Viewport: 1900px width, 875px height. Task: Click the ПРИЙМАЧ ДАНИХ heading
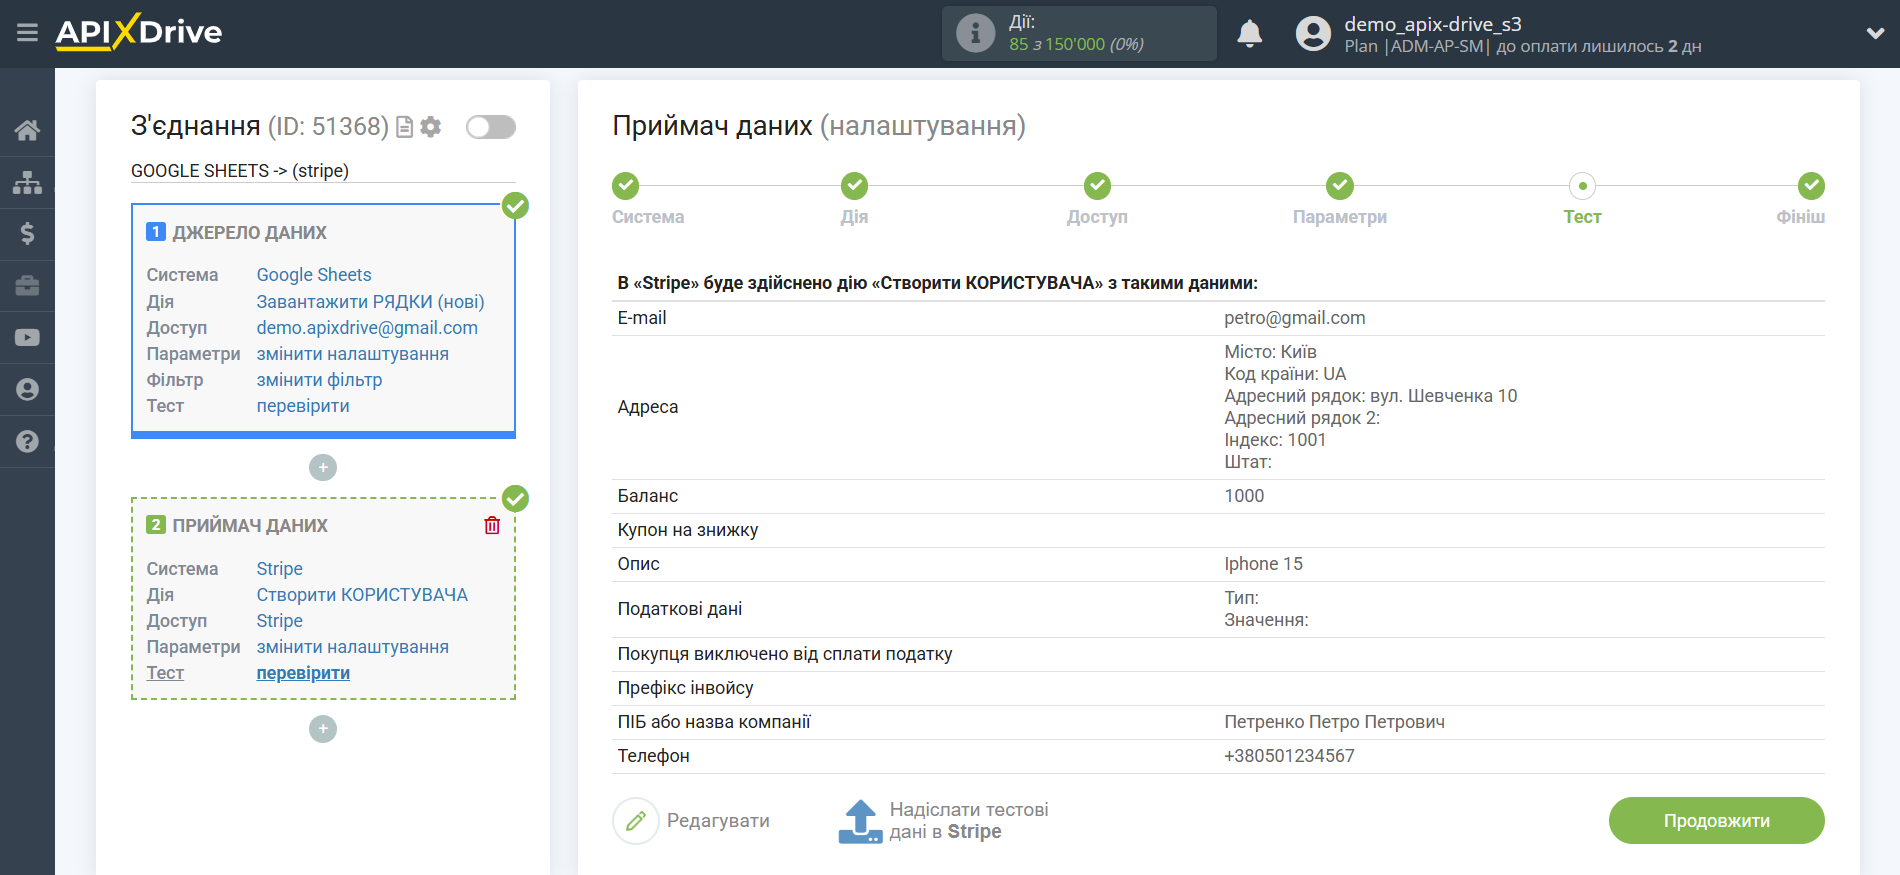[250, 526]
